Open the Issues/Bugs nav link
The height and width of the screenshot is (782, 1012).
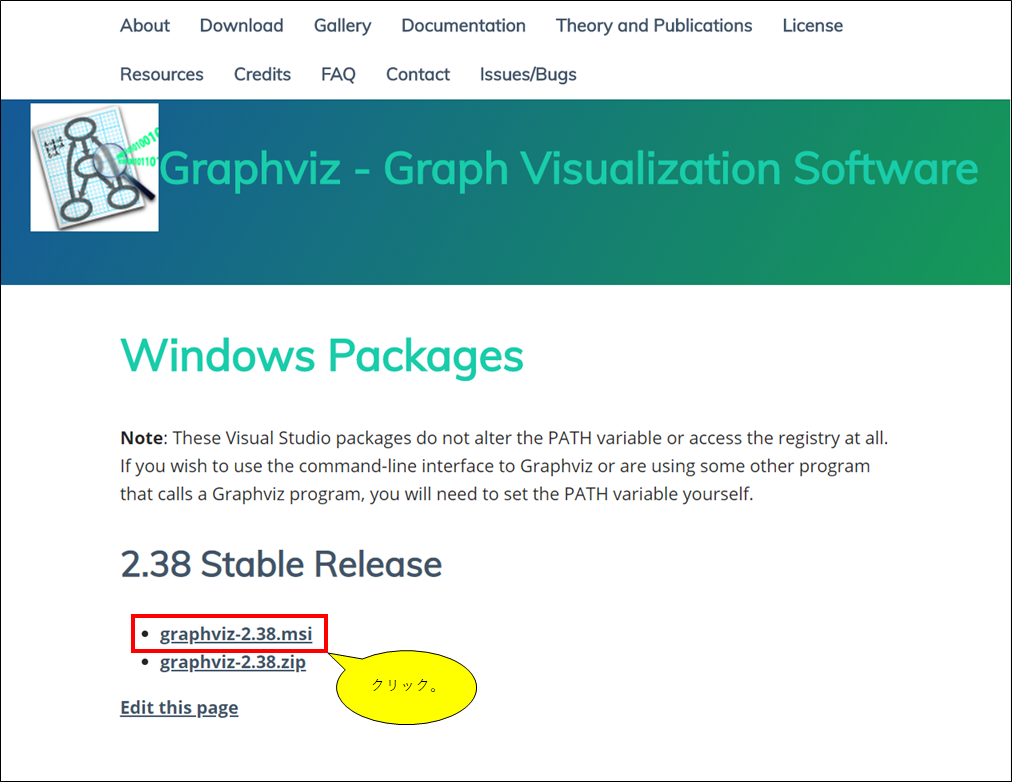click(528, 75)
